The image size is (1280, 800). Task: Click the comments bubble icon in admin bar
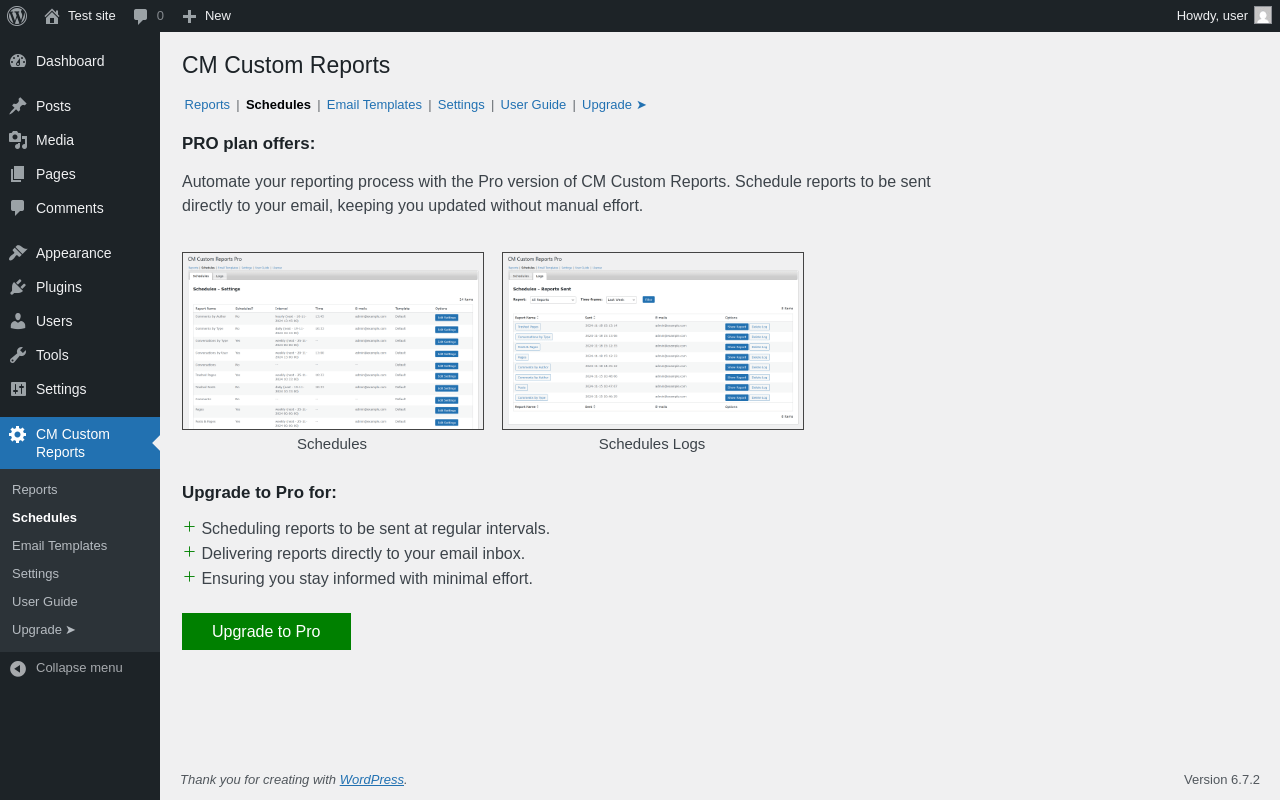point(141,16)
